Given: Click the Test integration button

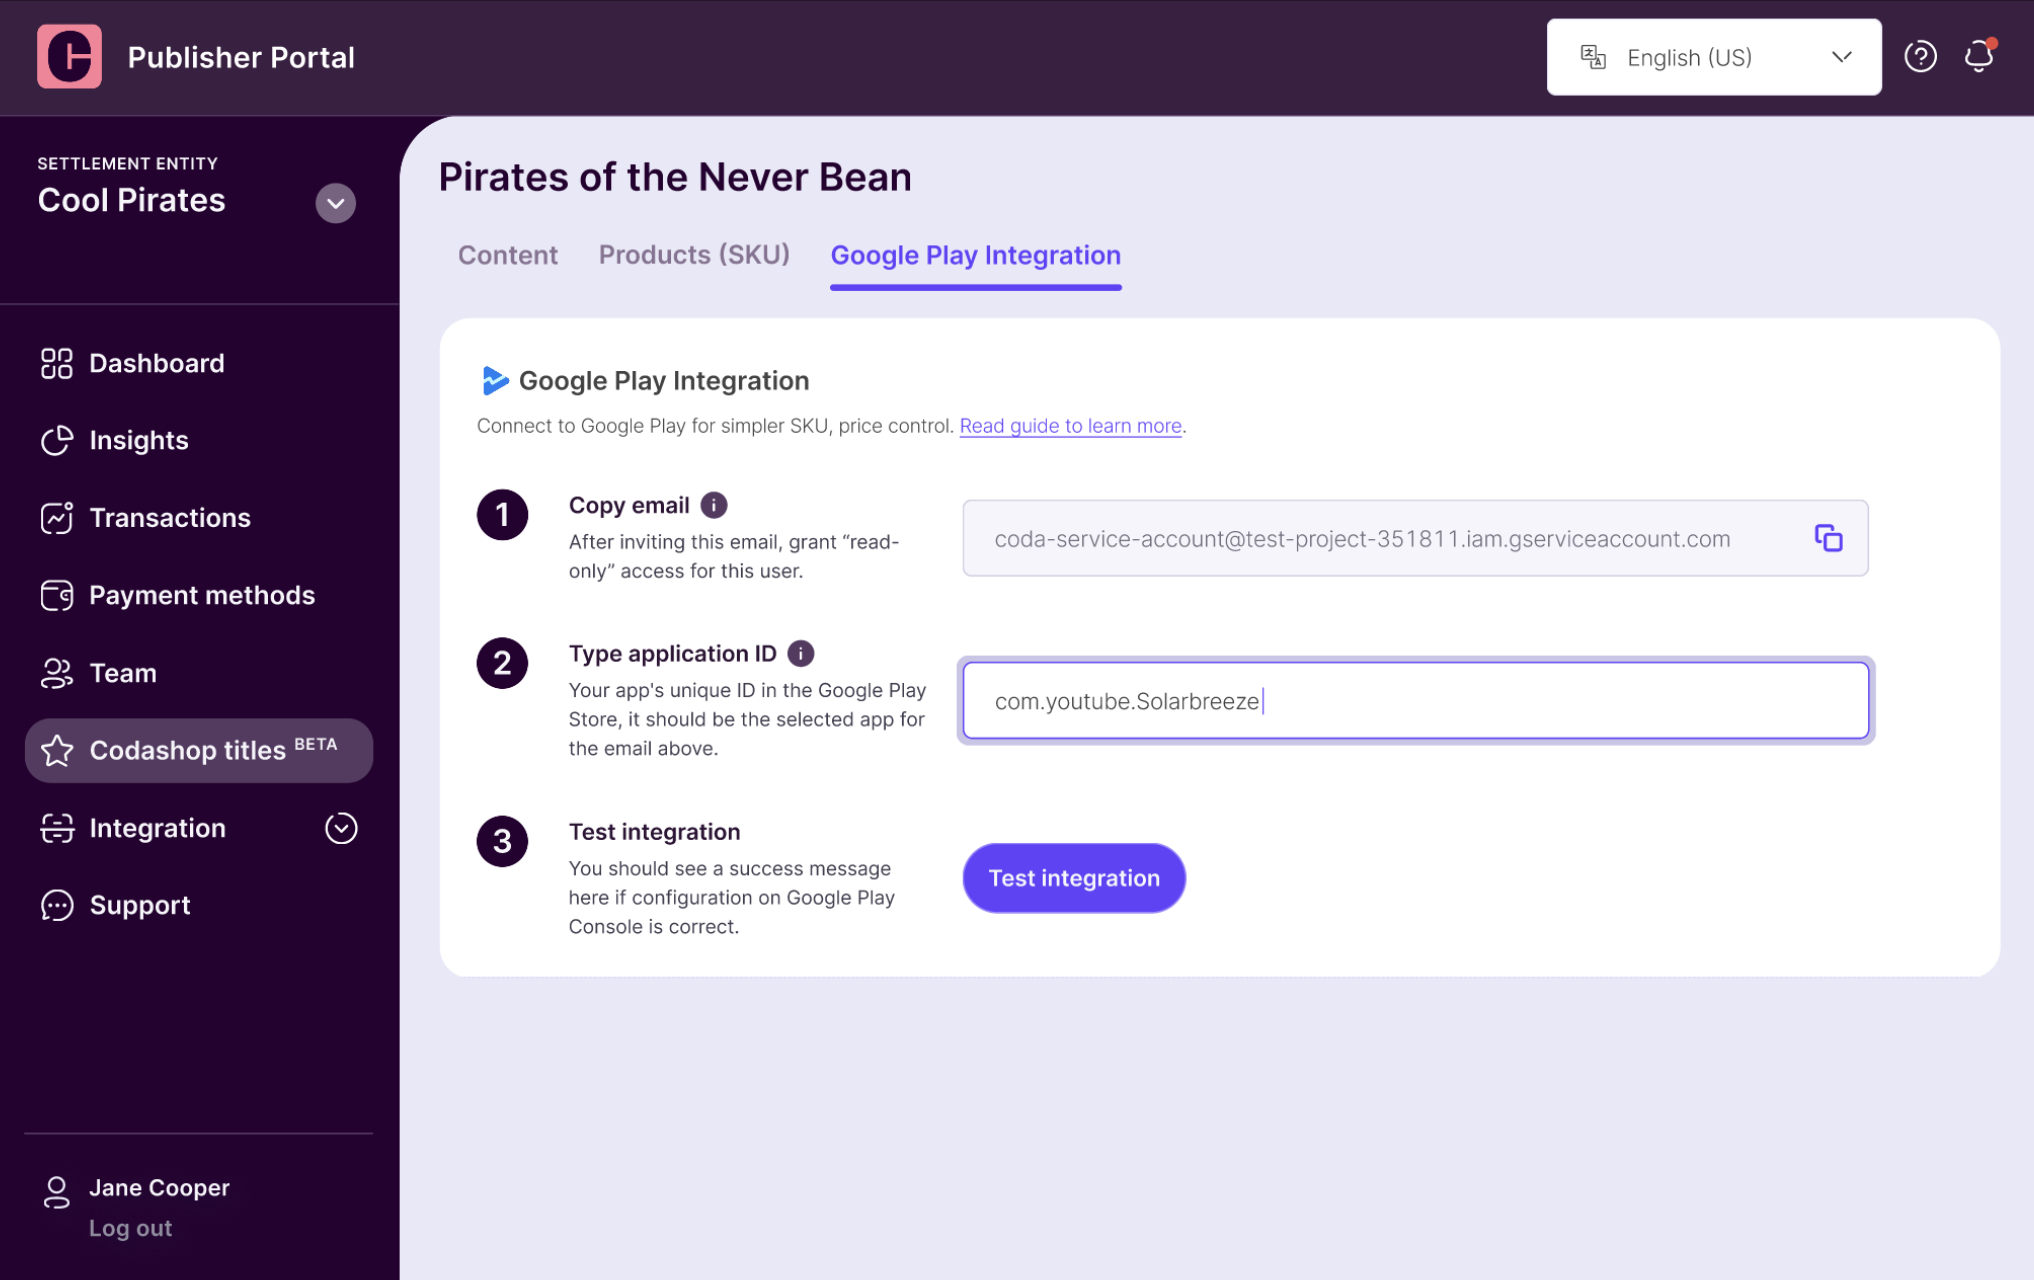Looking at the screenshot, I should click(x=1074, y=878).
